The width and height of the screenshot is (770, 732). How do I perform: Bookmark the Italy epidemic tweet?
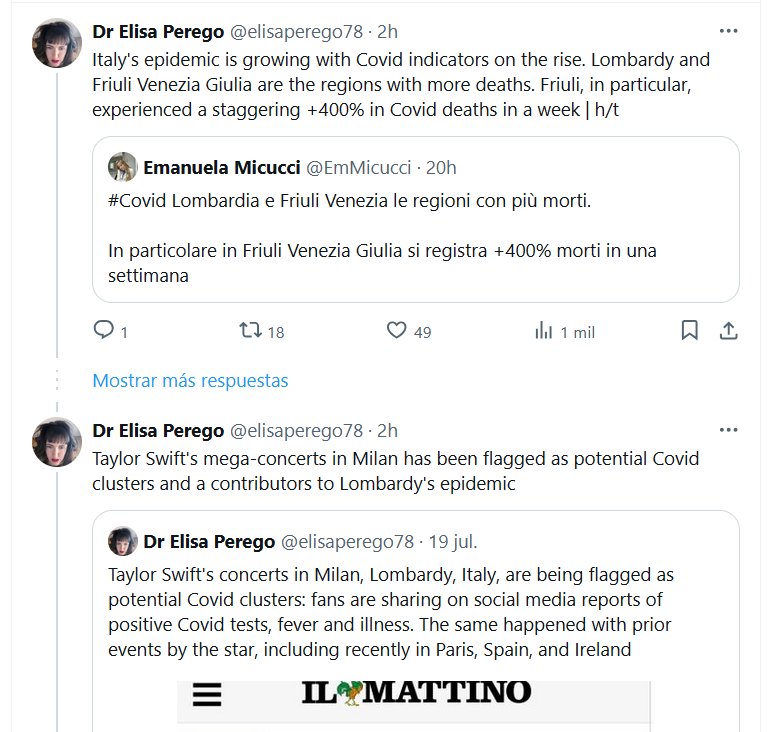coord(689,330)
